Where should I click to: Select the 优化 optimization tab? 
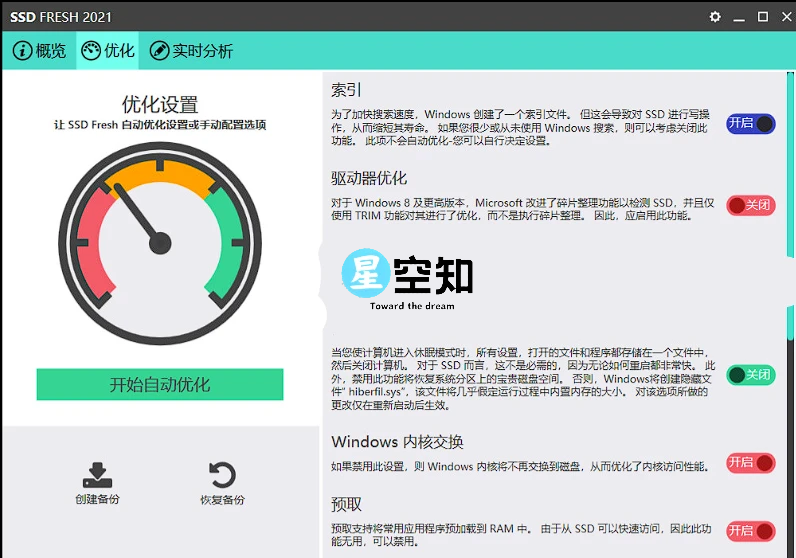[108, 51]
